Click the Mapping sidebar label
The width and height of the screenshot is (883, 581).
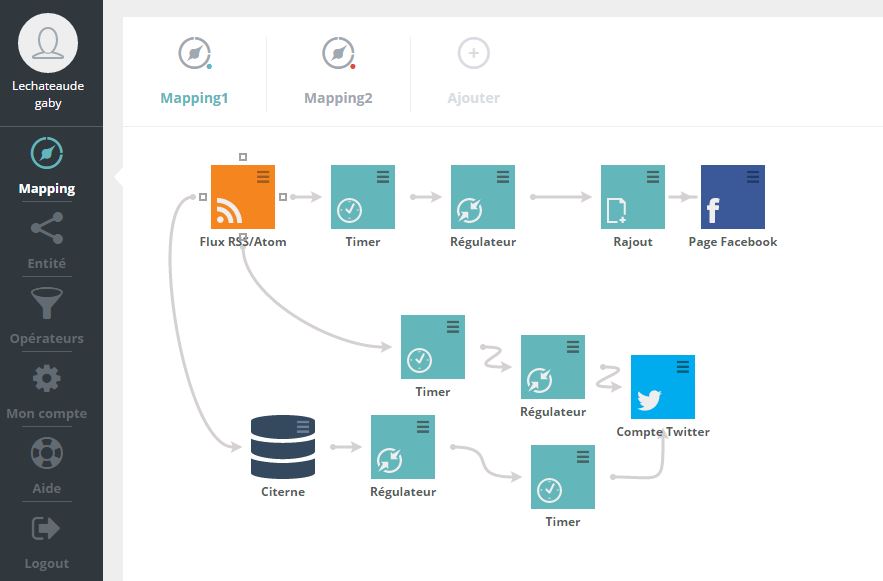47,189
